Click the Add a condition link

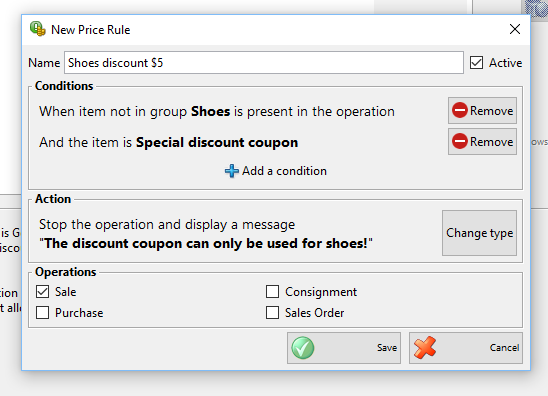click(x=284, y=171)
